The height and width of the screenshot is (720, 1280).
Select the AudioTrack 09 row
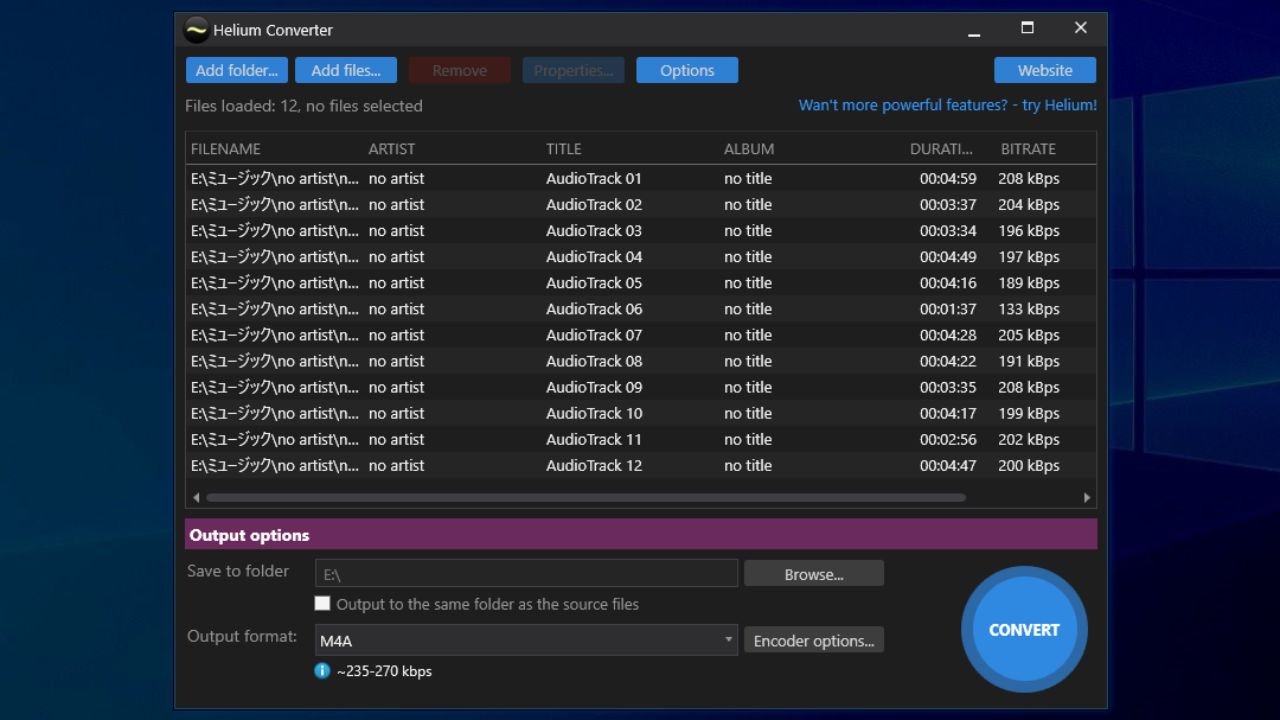(640, 386)
